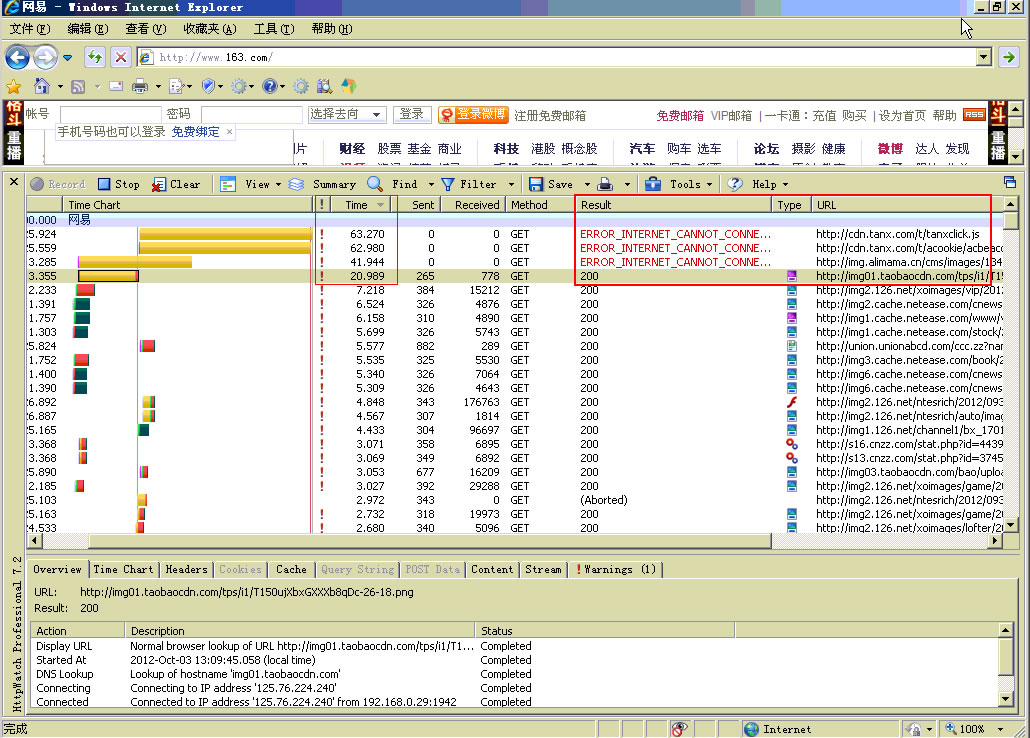Switch to the Headers tab

pyautogui.click(x=186, y=569)
